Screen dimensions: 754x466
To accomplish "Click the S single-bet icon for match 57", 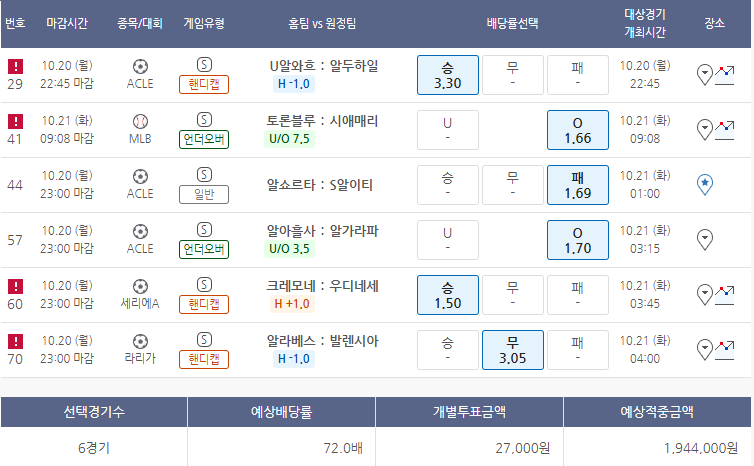I will coord(204,230).
